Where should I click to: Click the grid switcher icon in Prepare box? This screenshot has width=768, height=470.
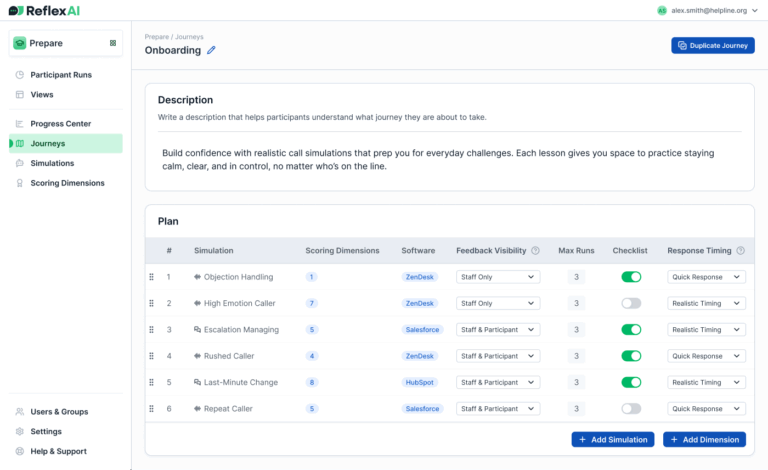112,43
